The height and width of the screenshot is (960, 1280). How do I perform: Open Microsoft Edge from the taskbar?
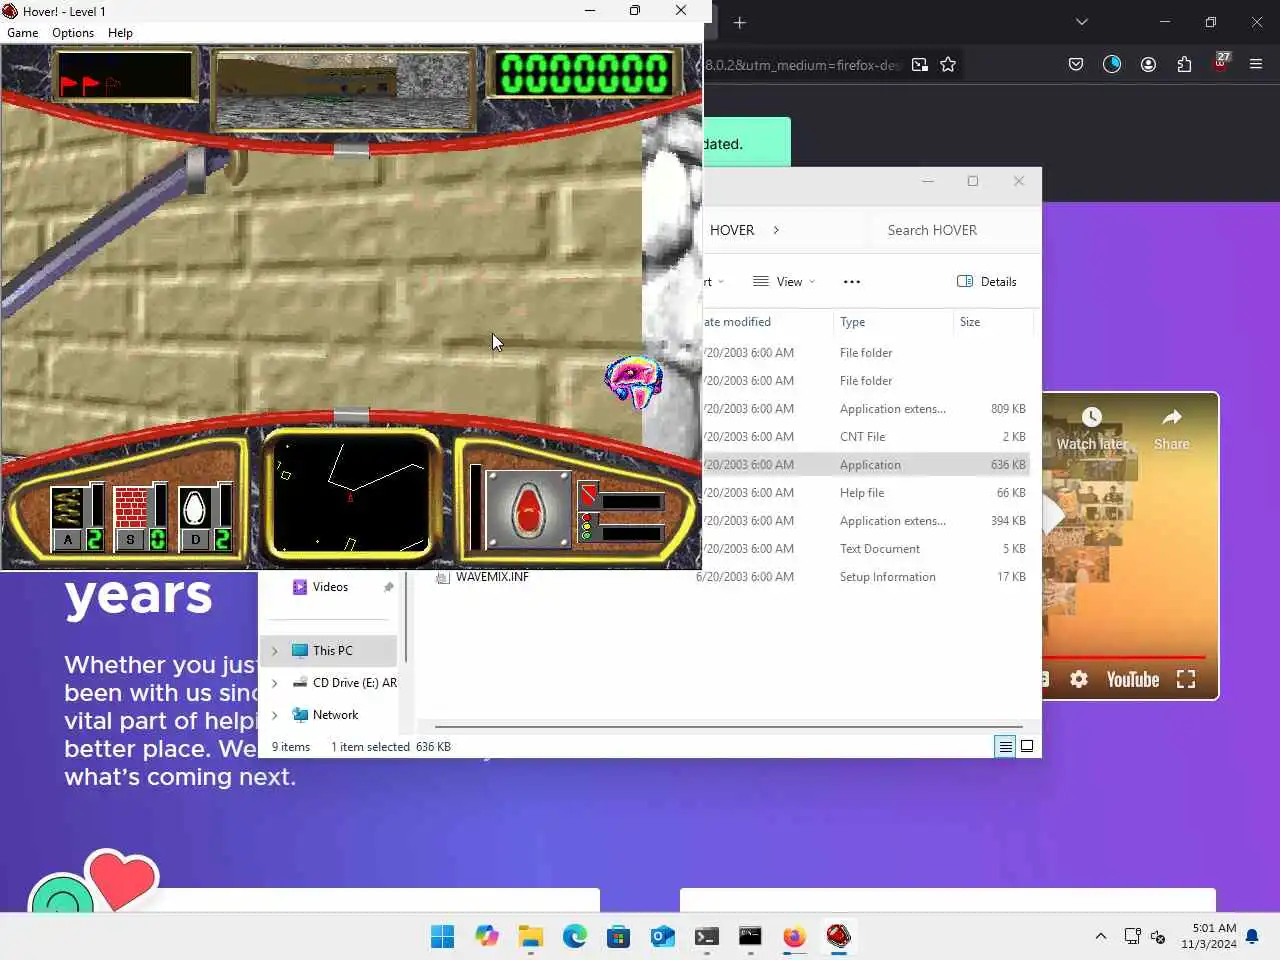(575, 936)
